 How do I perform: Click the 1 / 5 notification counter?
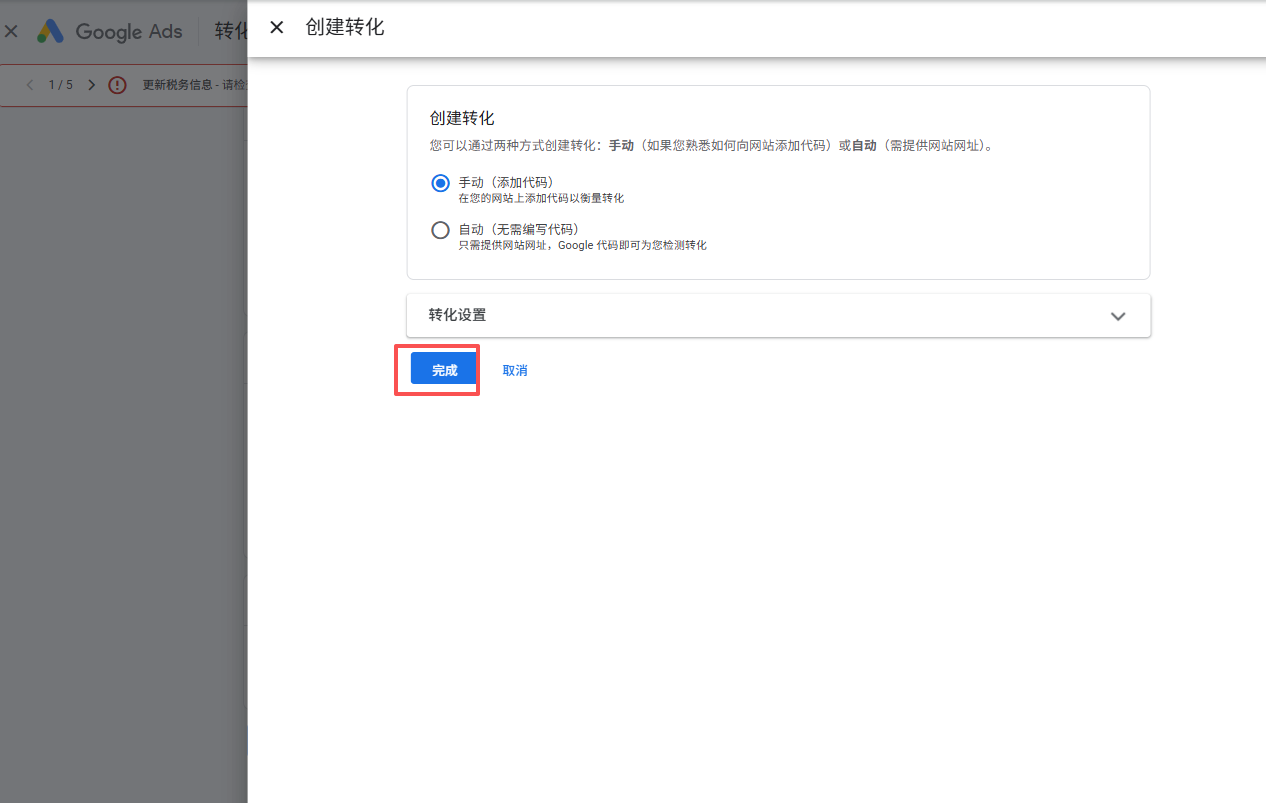pos(61,85)
